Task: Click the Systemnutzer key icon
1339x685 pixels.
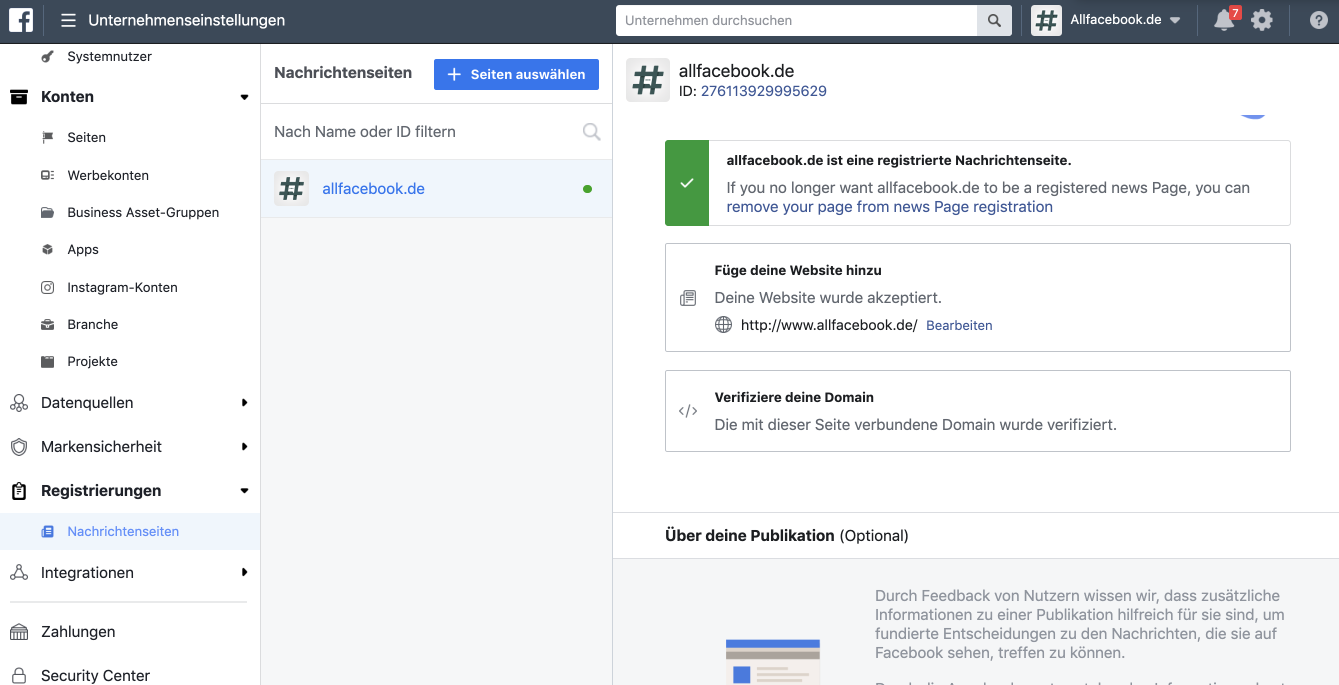Action: [x=47, y=57]
